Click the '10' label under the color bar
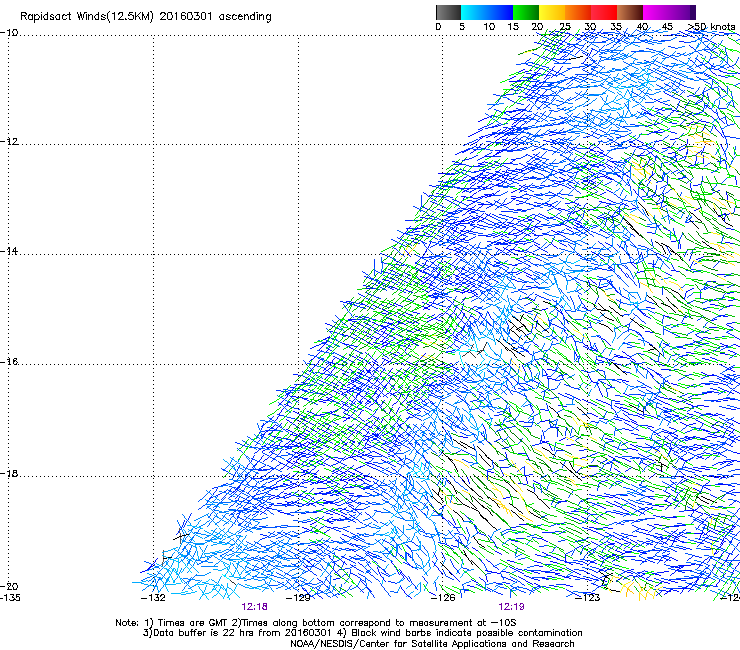Image resolution: width=740 pixels, height=650 pixels. [x=489, y=27]
